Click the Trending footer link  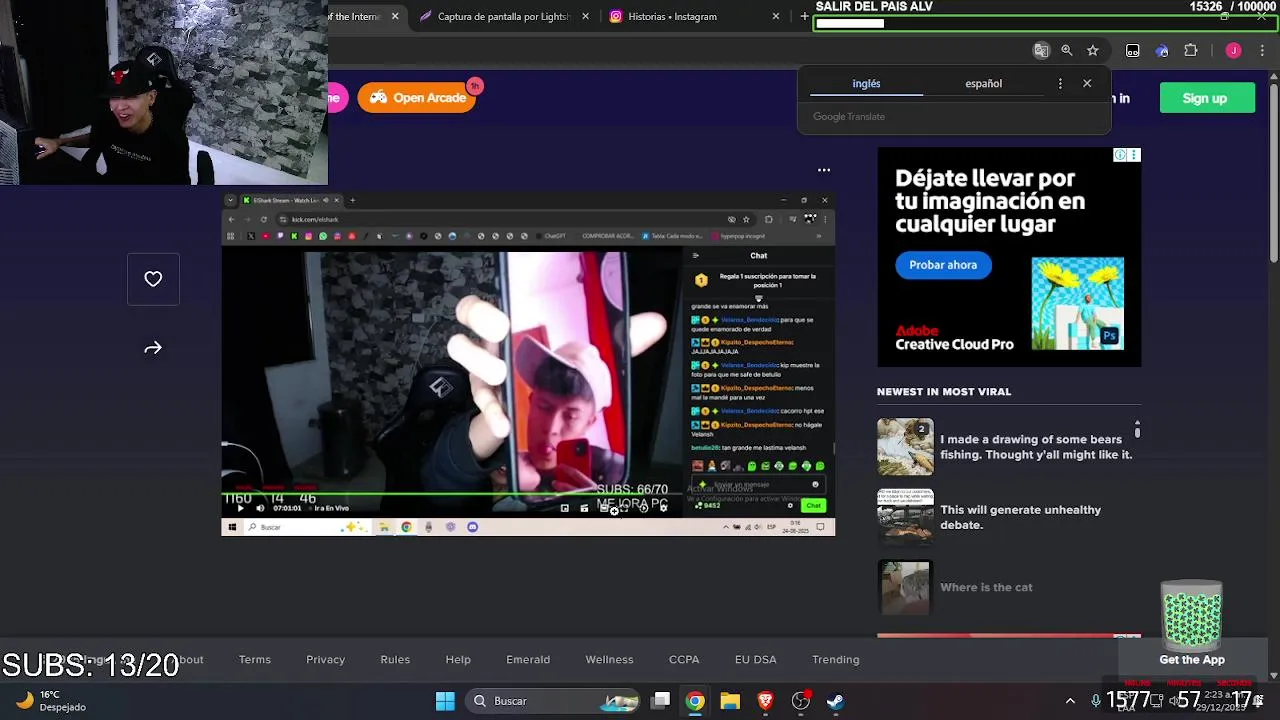click(x=836, y=660)
